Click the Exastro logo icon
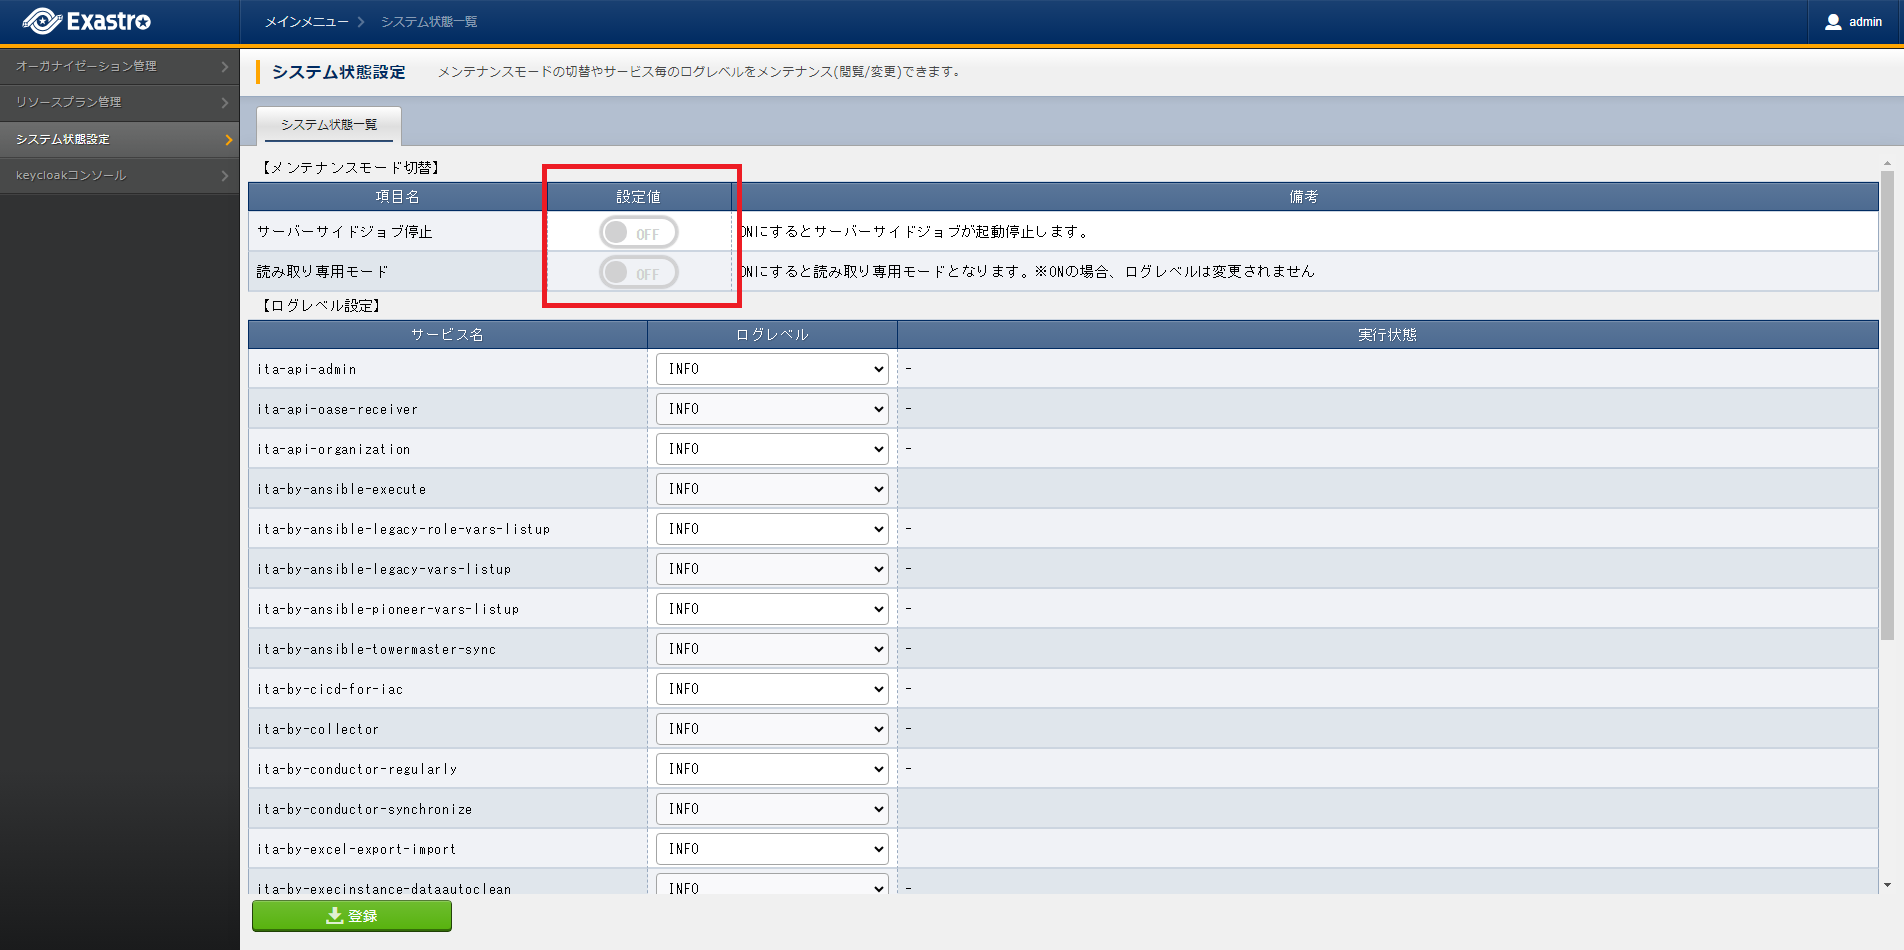This screenshot has height=950, width=1904. 42,21
